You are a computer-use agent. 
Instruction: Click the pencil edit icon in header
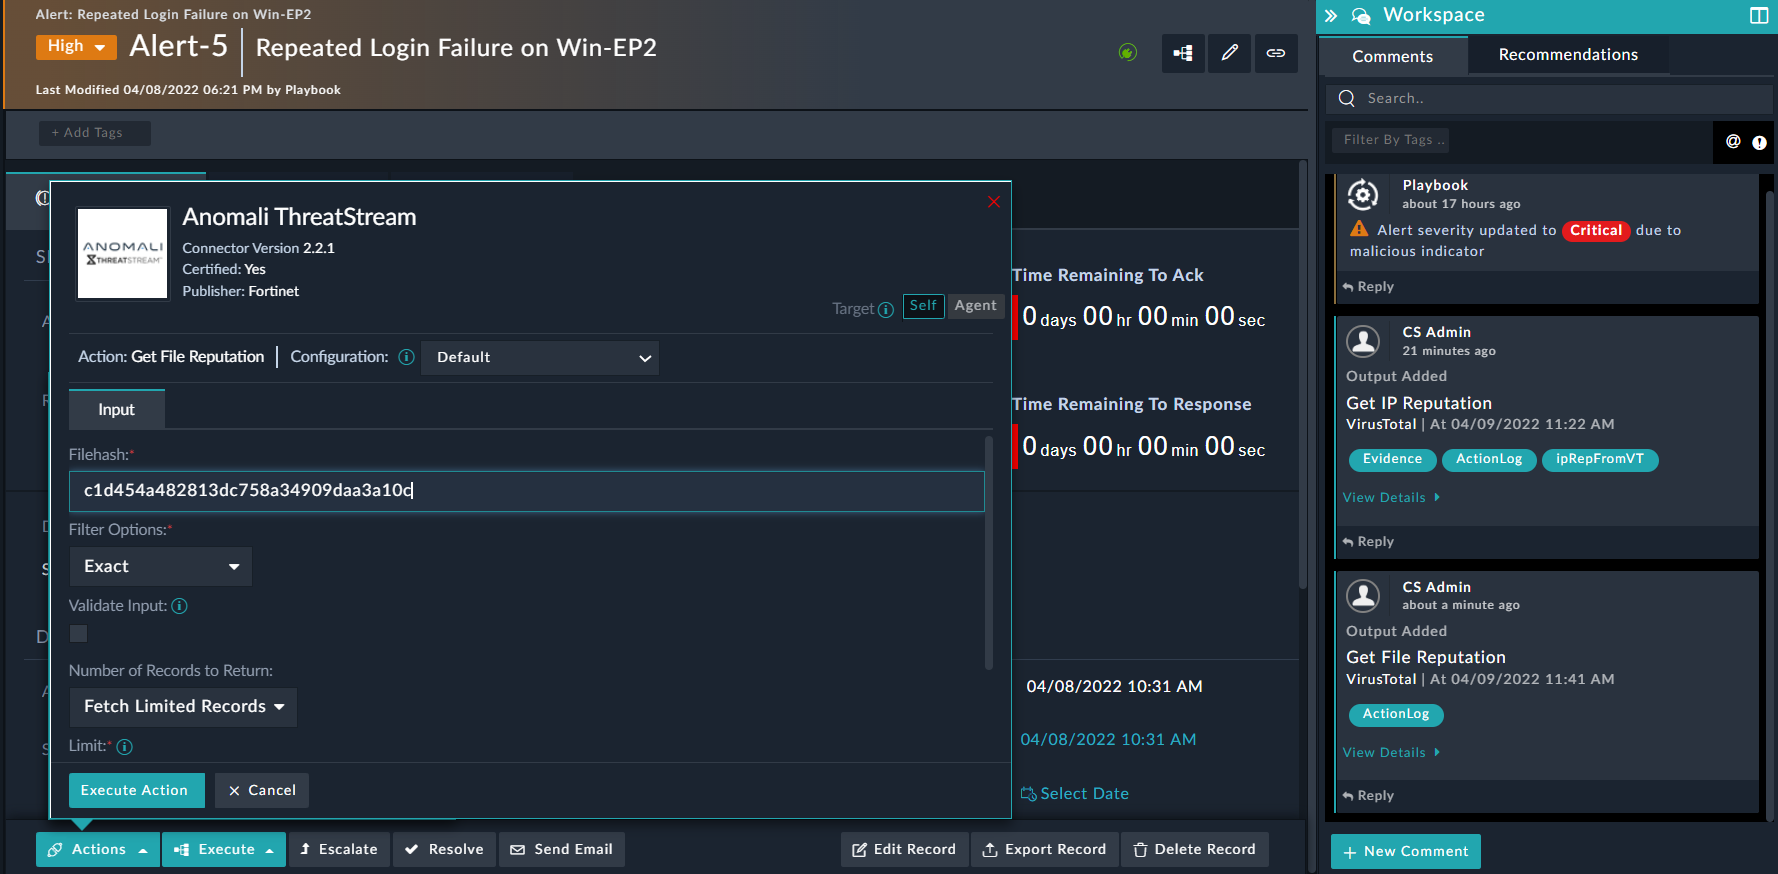[1230, 53]
